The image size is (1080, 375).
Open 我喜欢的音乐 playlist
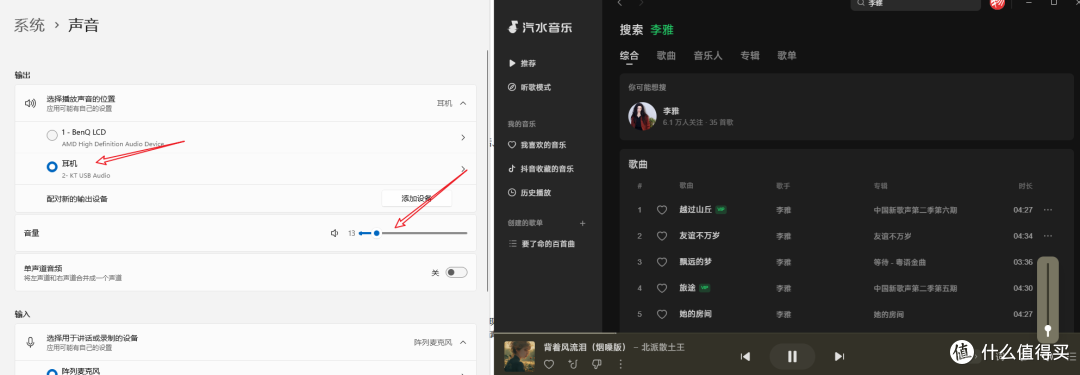tap(537, 145)
